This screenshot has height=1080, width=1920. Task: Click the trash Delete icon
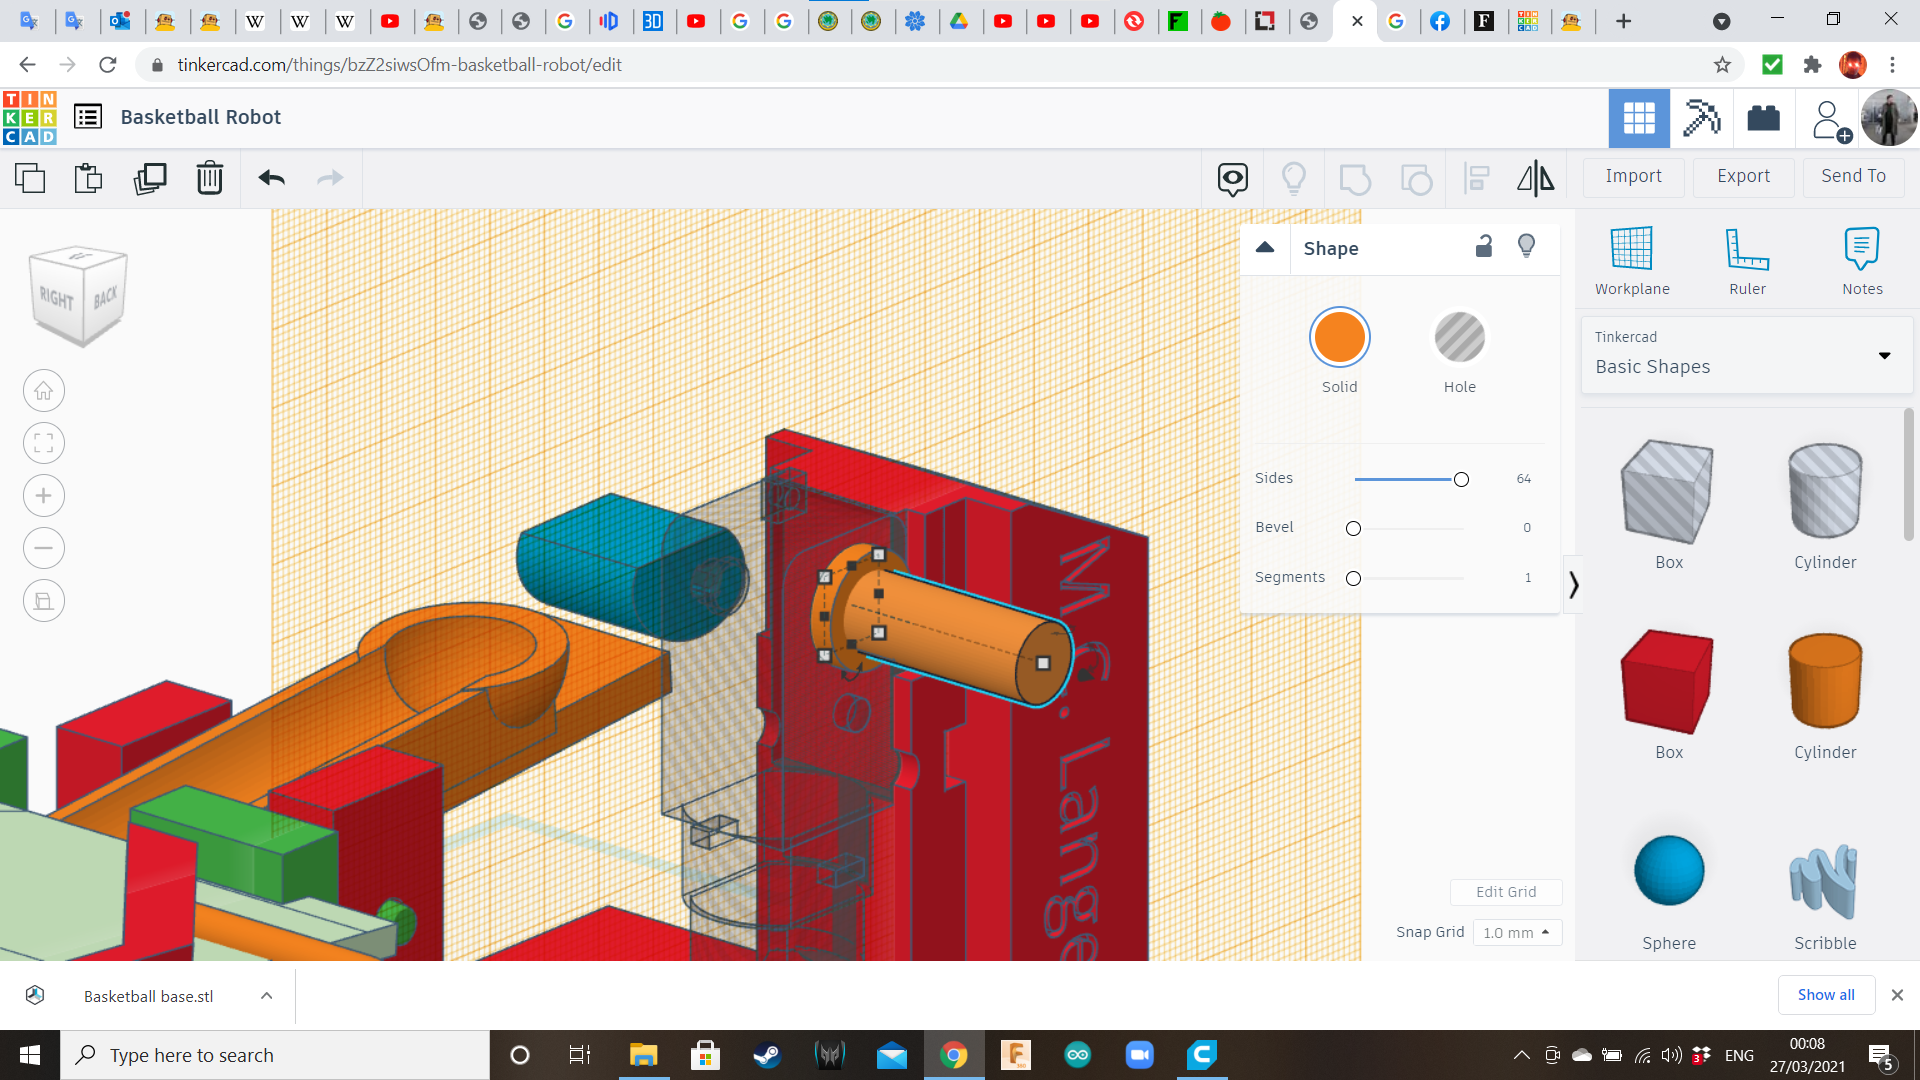(x=209, y=179)
